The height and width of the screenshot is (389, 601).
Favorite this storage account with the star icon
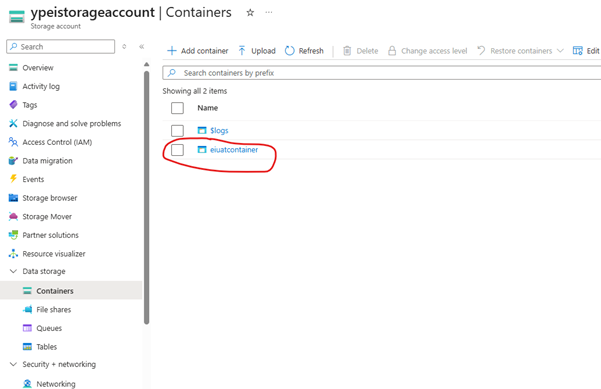(x=250, y=13)
